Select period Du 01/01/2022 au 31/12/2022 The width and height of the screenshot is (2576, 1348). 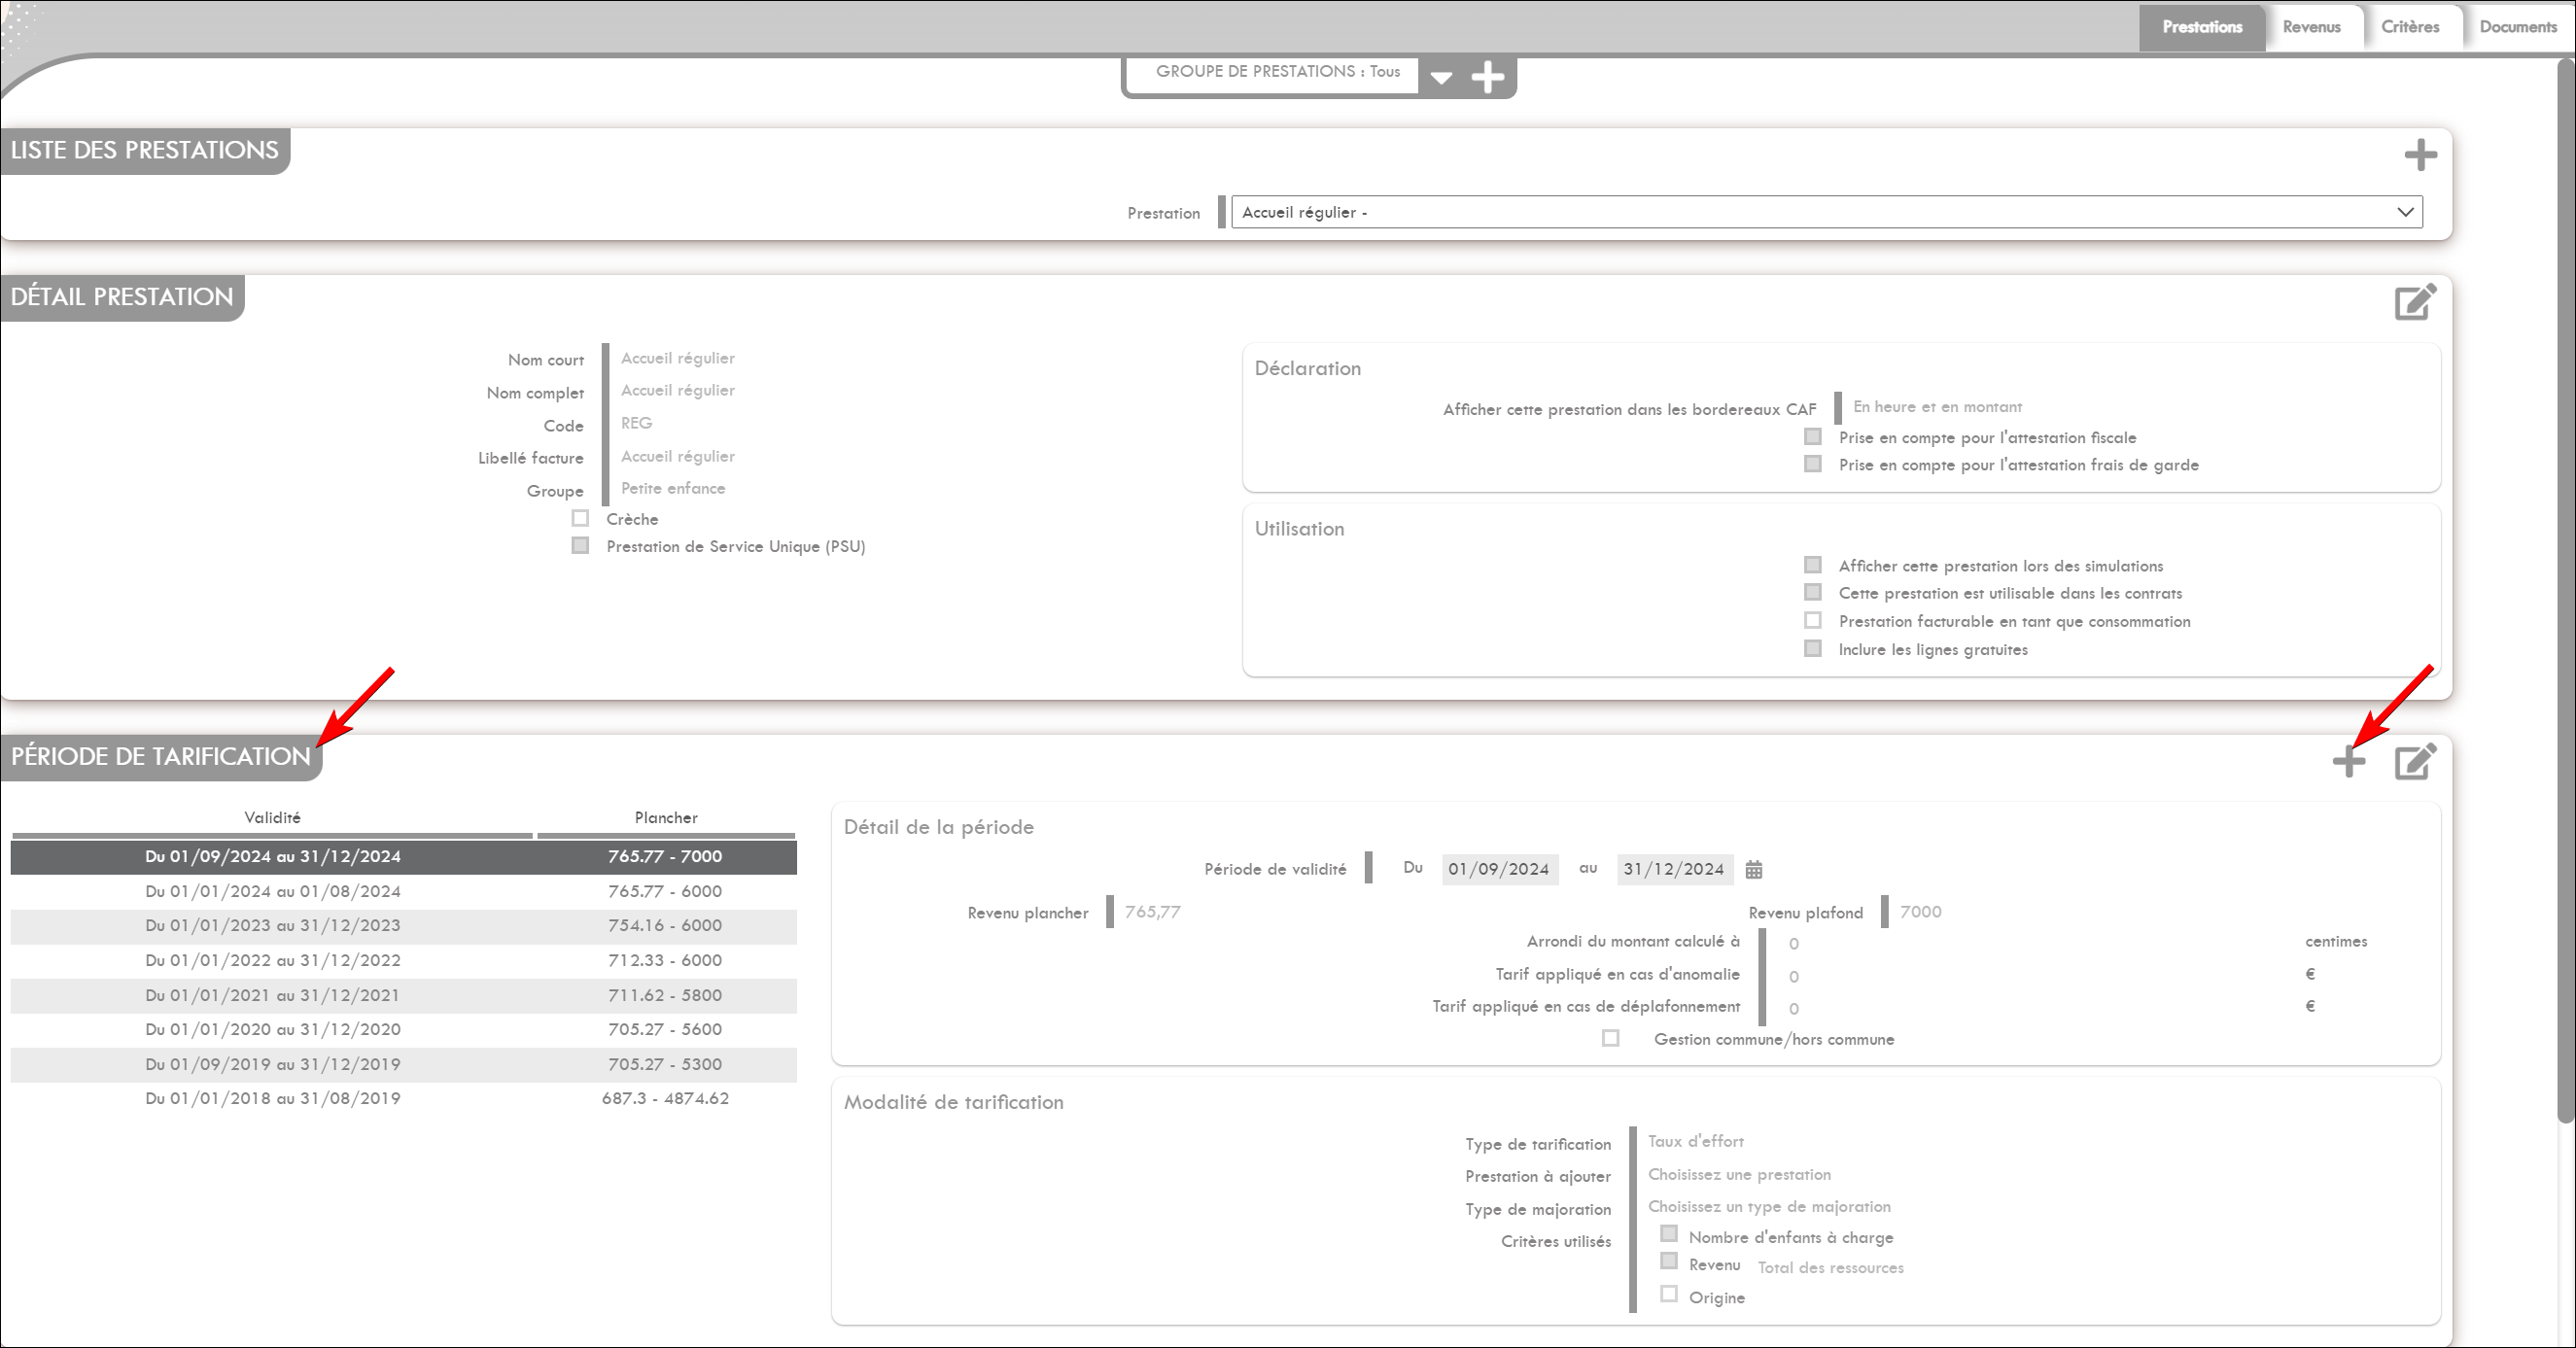[404, 960]
